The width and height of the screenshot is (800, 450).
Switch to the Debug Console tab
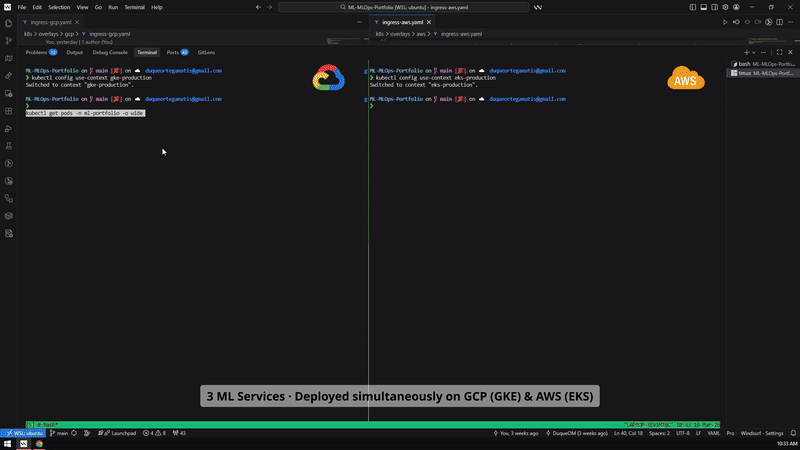coord(110,53)
